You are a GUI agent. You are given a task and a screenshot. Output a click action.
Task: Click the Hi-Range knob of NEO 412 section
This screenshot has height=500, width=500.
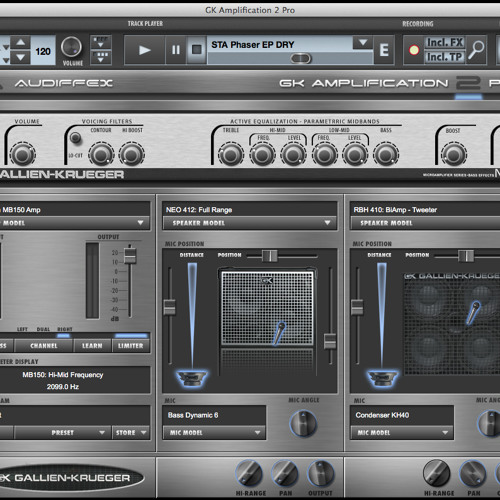[249, 474]
